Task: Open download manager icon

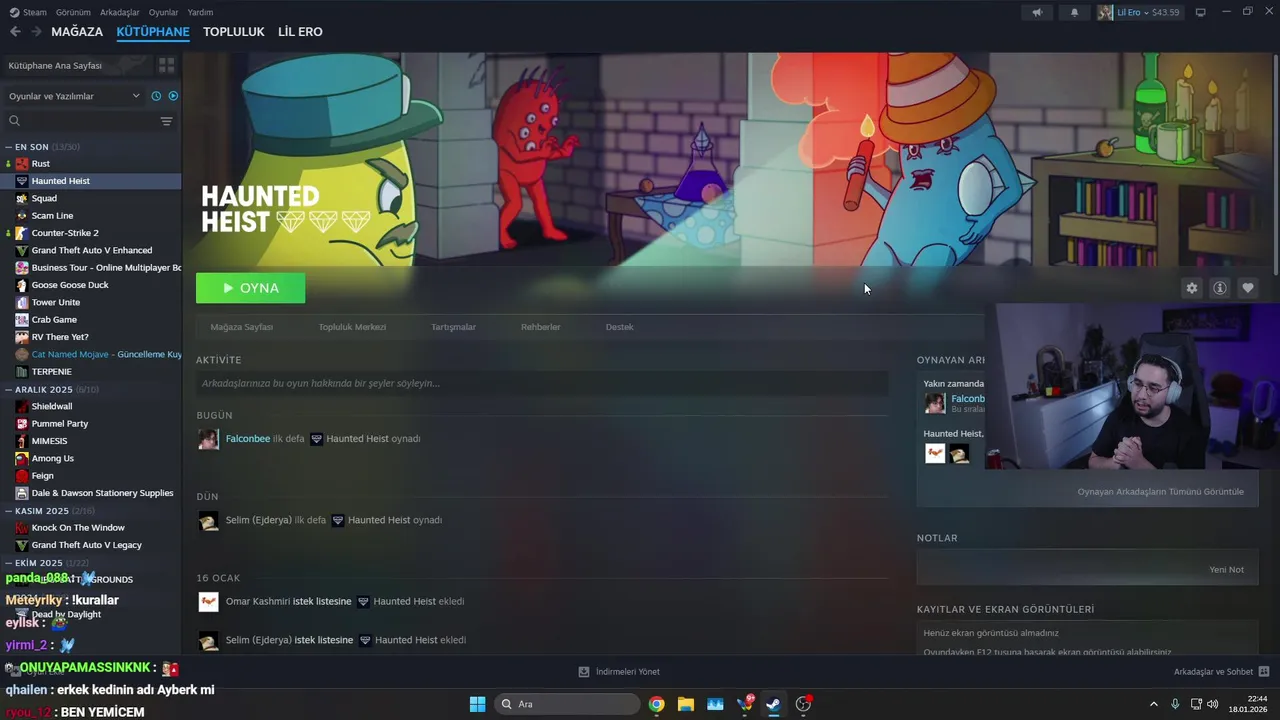Action: tap(584, 672)
